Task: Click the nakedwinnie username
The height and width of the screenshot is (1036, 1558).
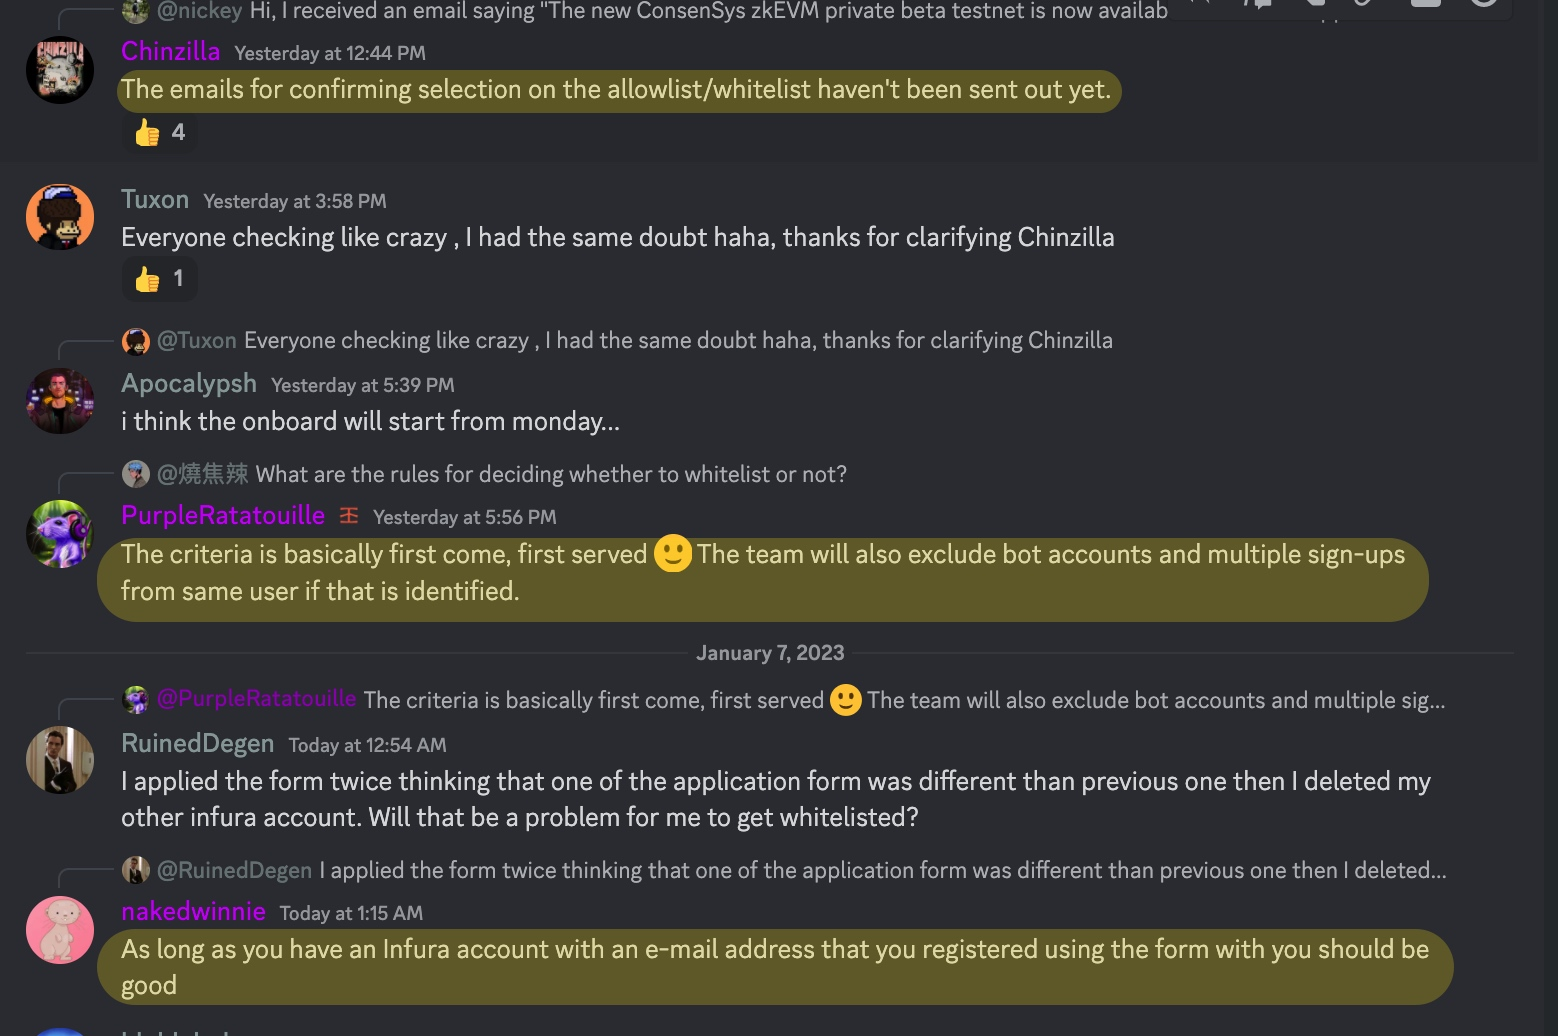Action: point(193,911)
